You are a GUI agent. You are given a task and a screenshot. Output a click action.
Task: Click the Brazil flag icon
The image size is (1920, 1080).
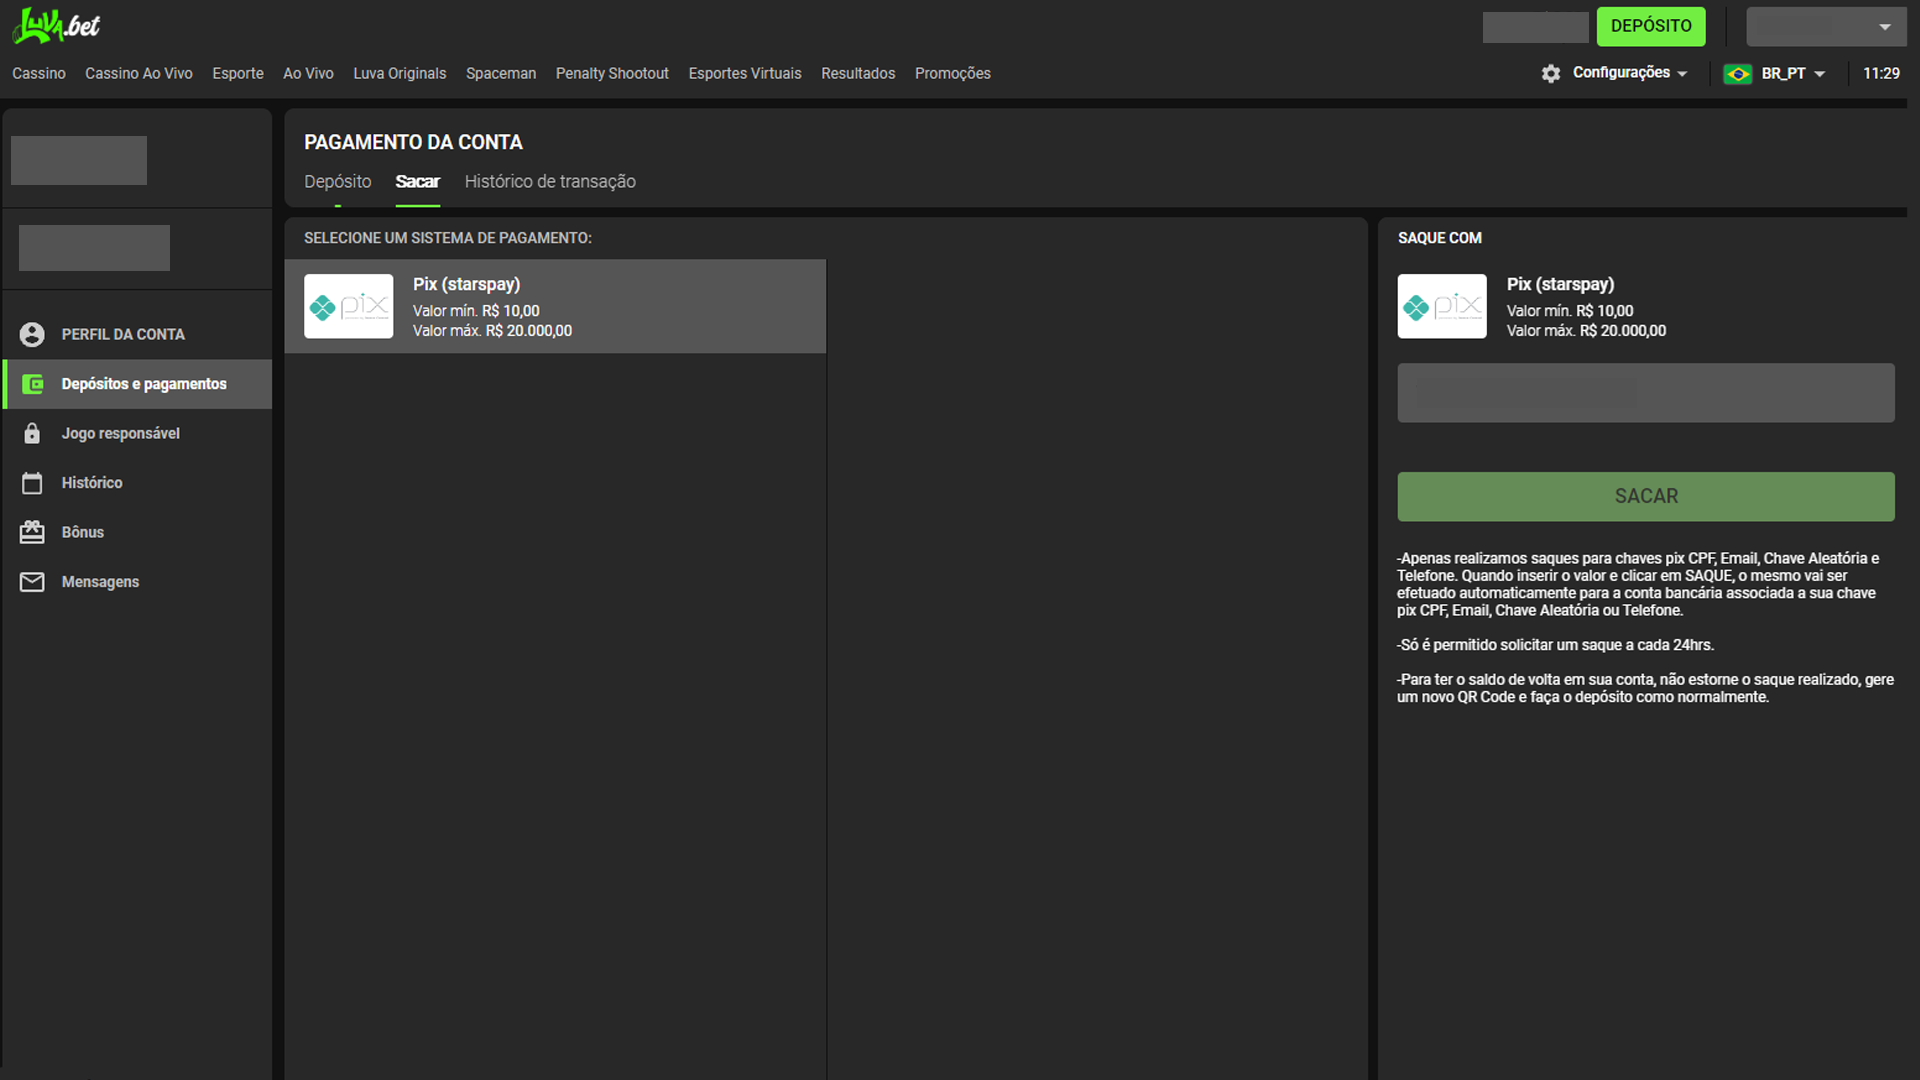[x=1737, y=74]
